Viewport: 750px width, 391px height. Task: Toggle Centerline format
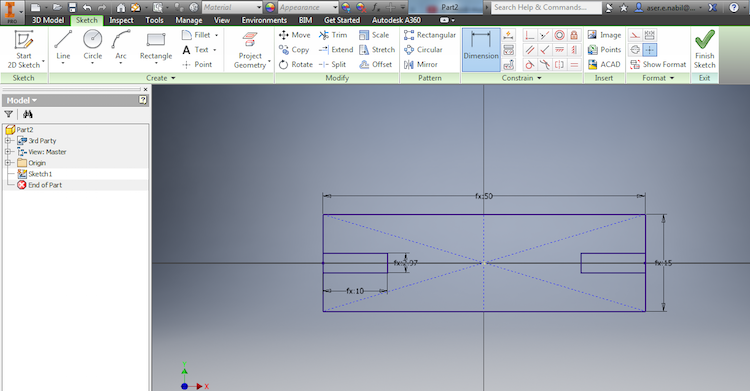coord(635,50)
